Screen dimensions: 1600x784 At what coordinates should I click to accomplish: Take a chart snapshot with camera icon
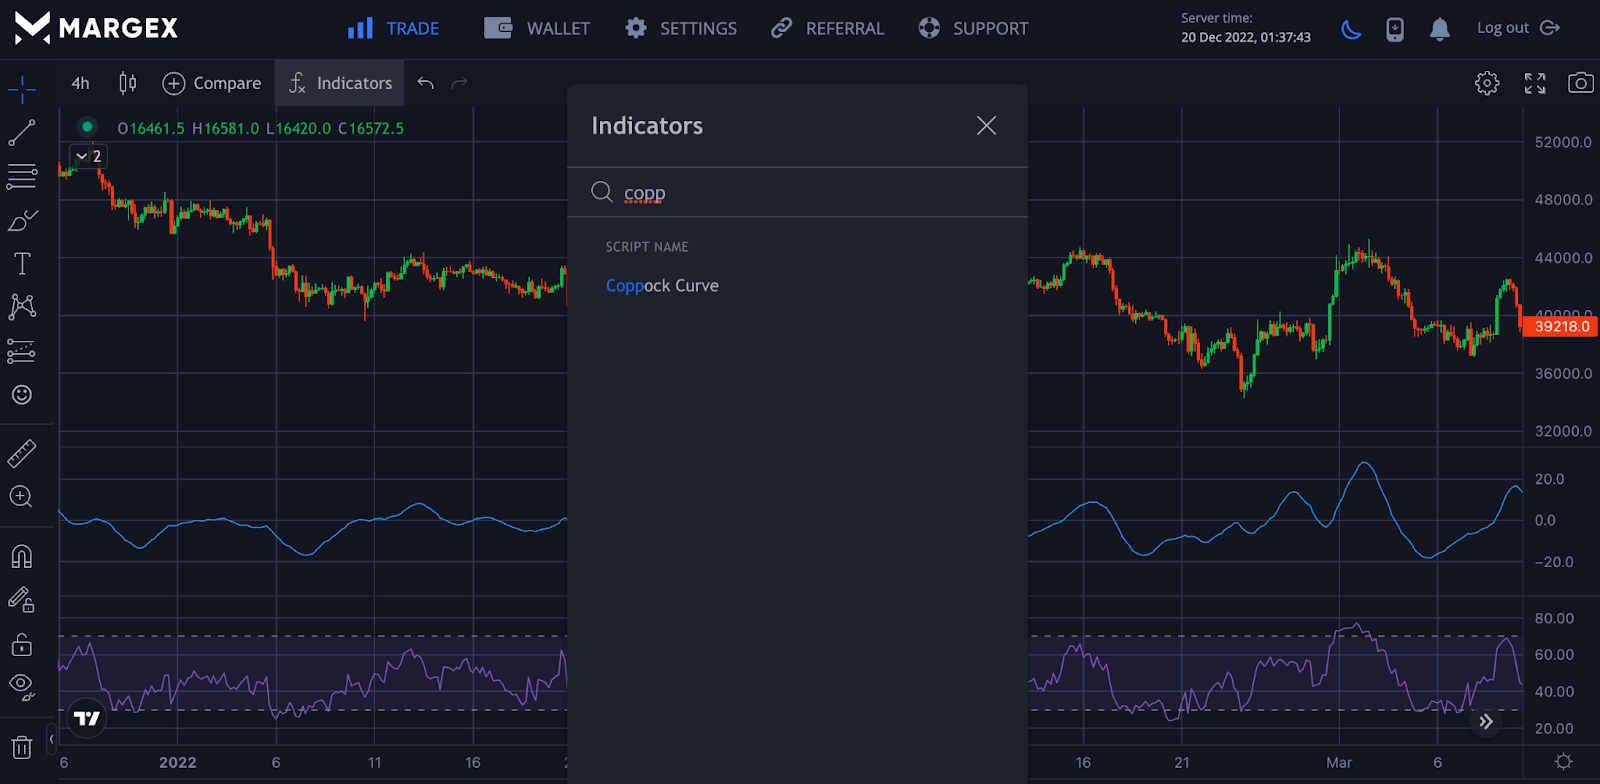1580,83
